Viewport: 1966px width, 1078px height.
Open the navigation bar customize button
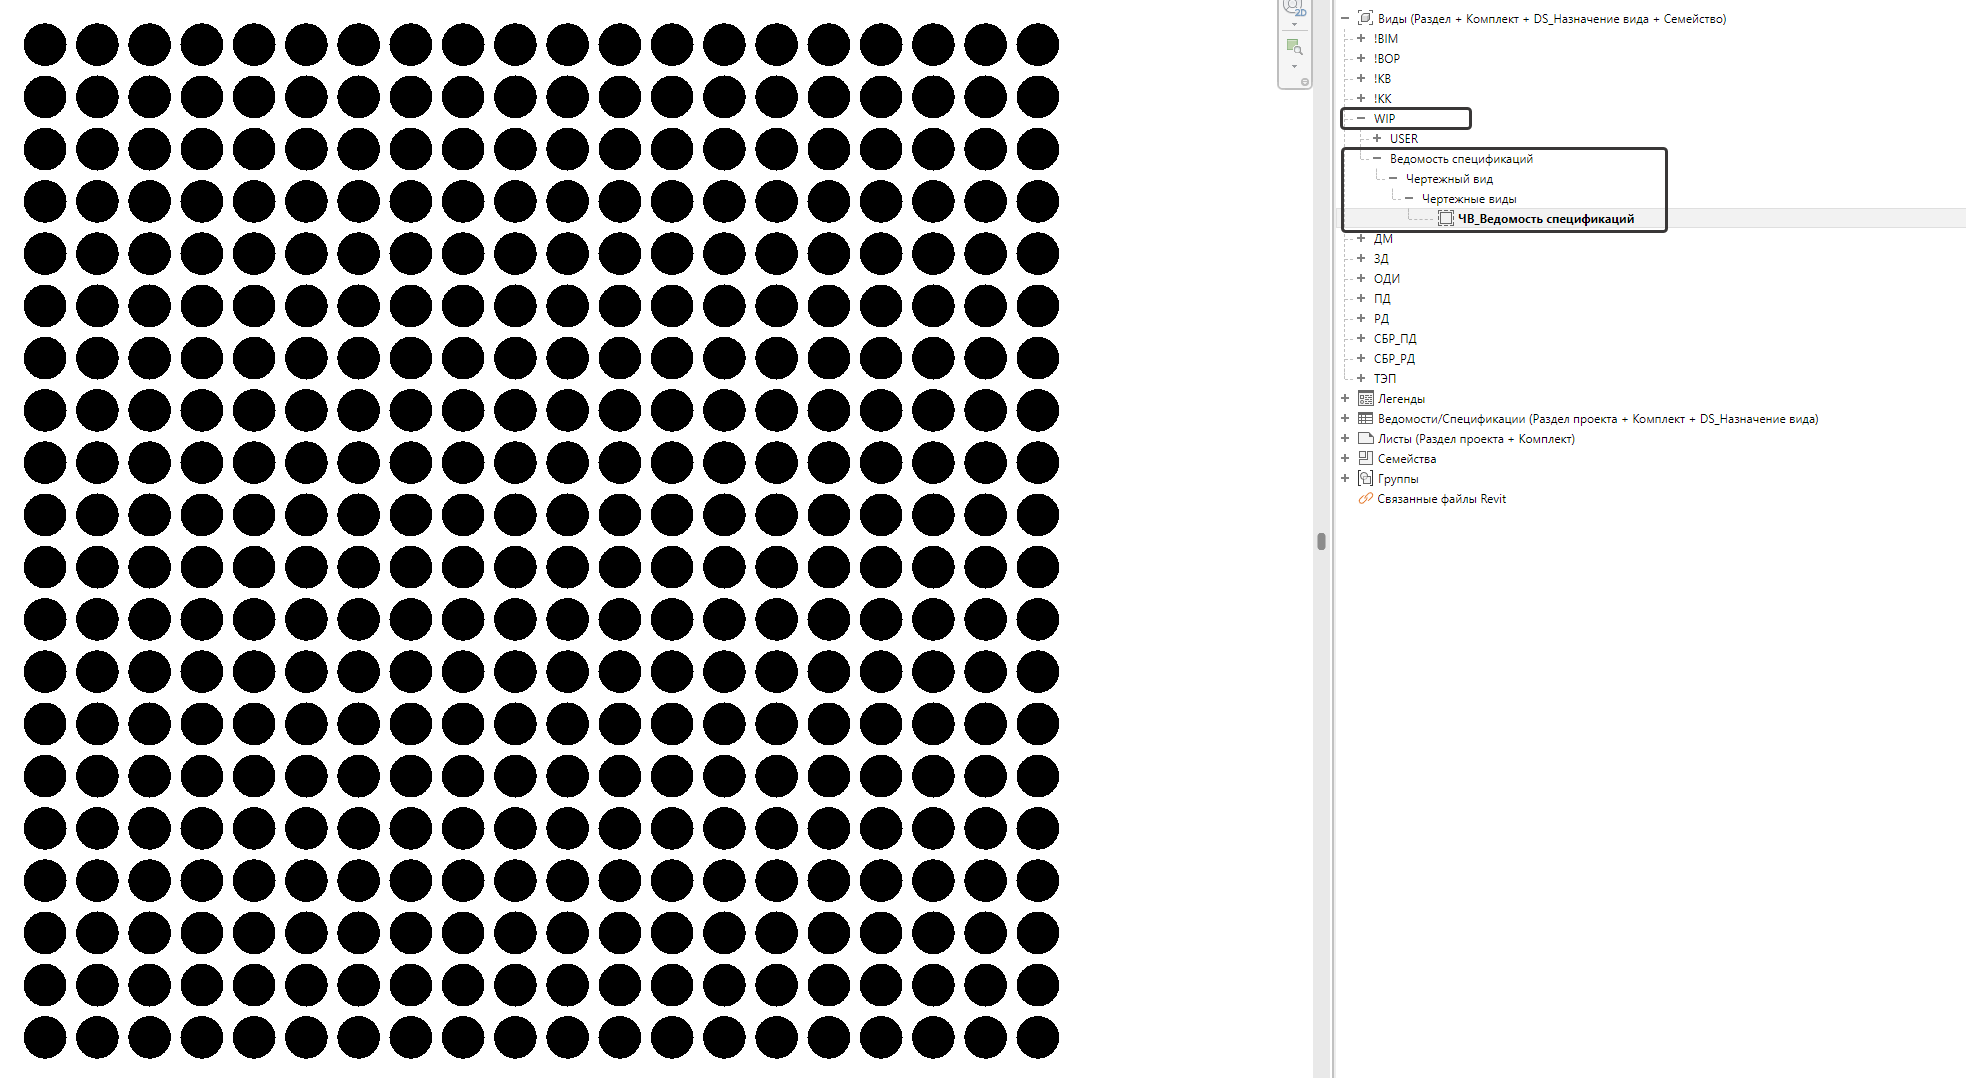click(x=1305, y=82)
